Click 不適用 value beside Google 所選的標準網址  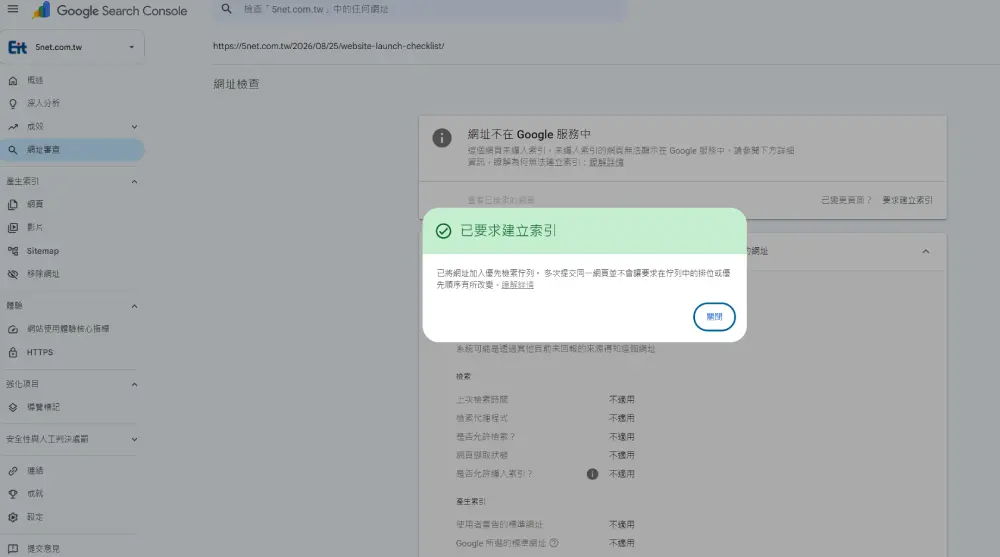pos(622,544)
